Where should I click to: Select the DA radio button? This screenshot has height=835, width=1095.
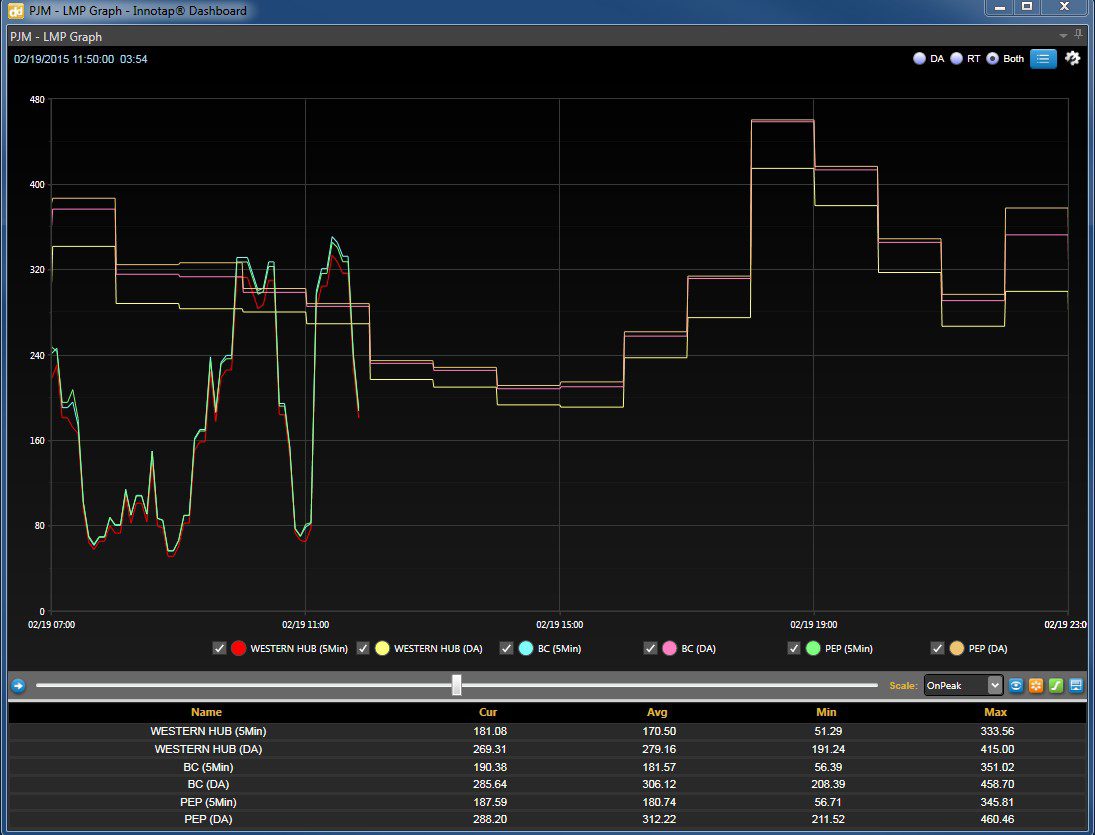[x=920, y=59]
